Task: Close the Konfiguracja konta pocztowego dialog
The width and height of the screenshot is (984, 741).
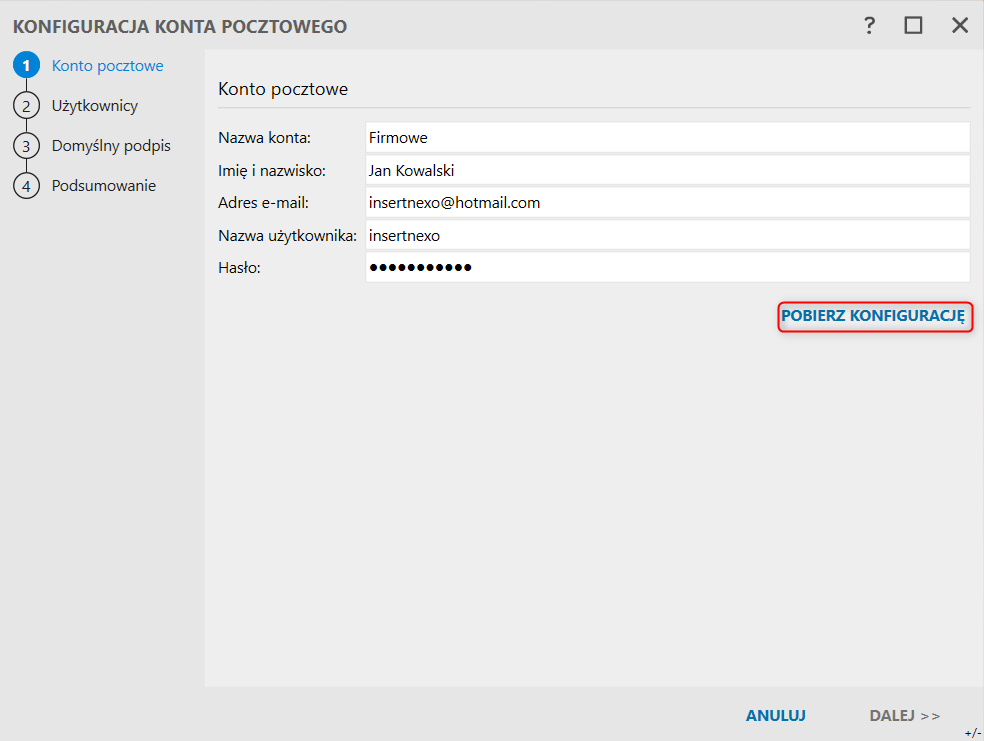Action: (960, 26)
